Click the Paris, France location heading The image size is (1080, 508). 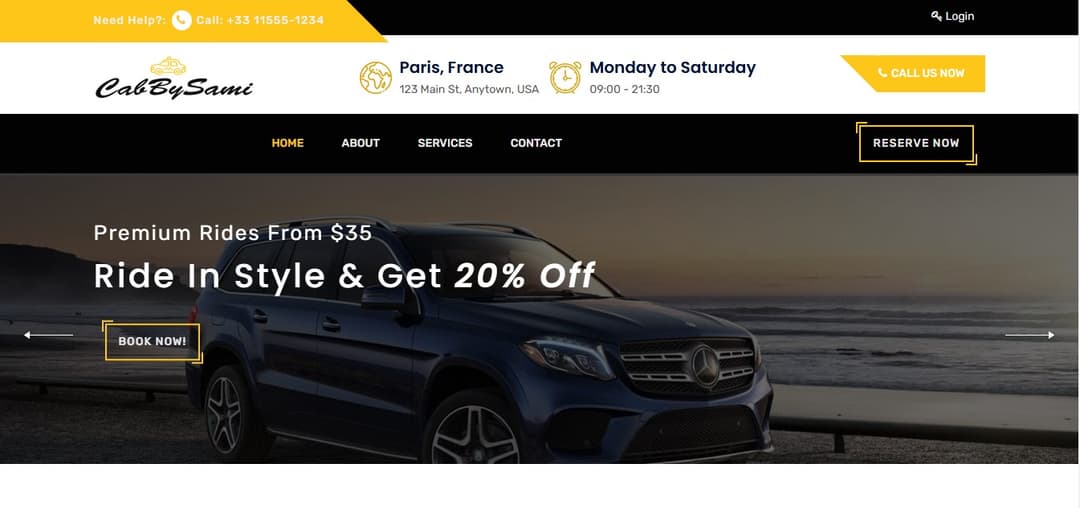[x=451, y=67]
